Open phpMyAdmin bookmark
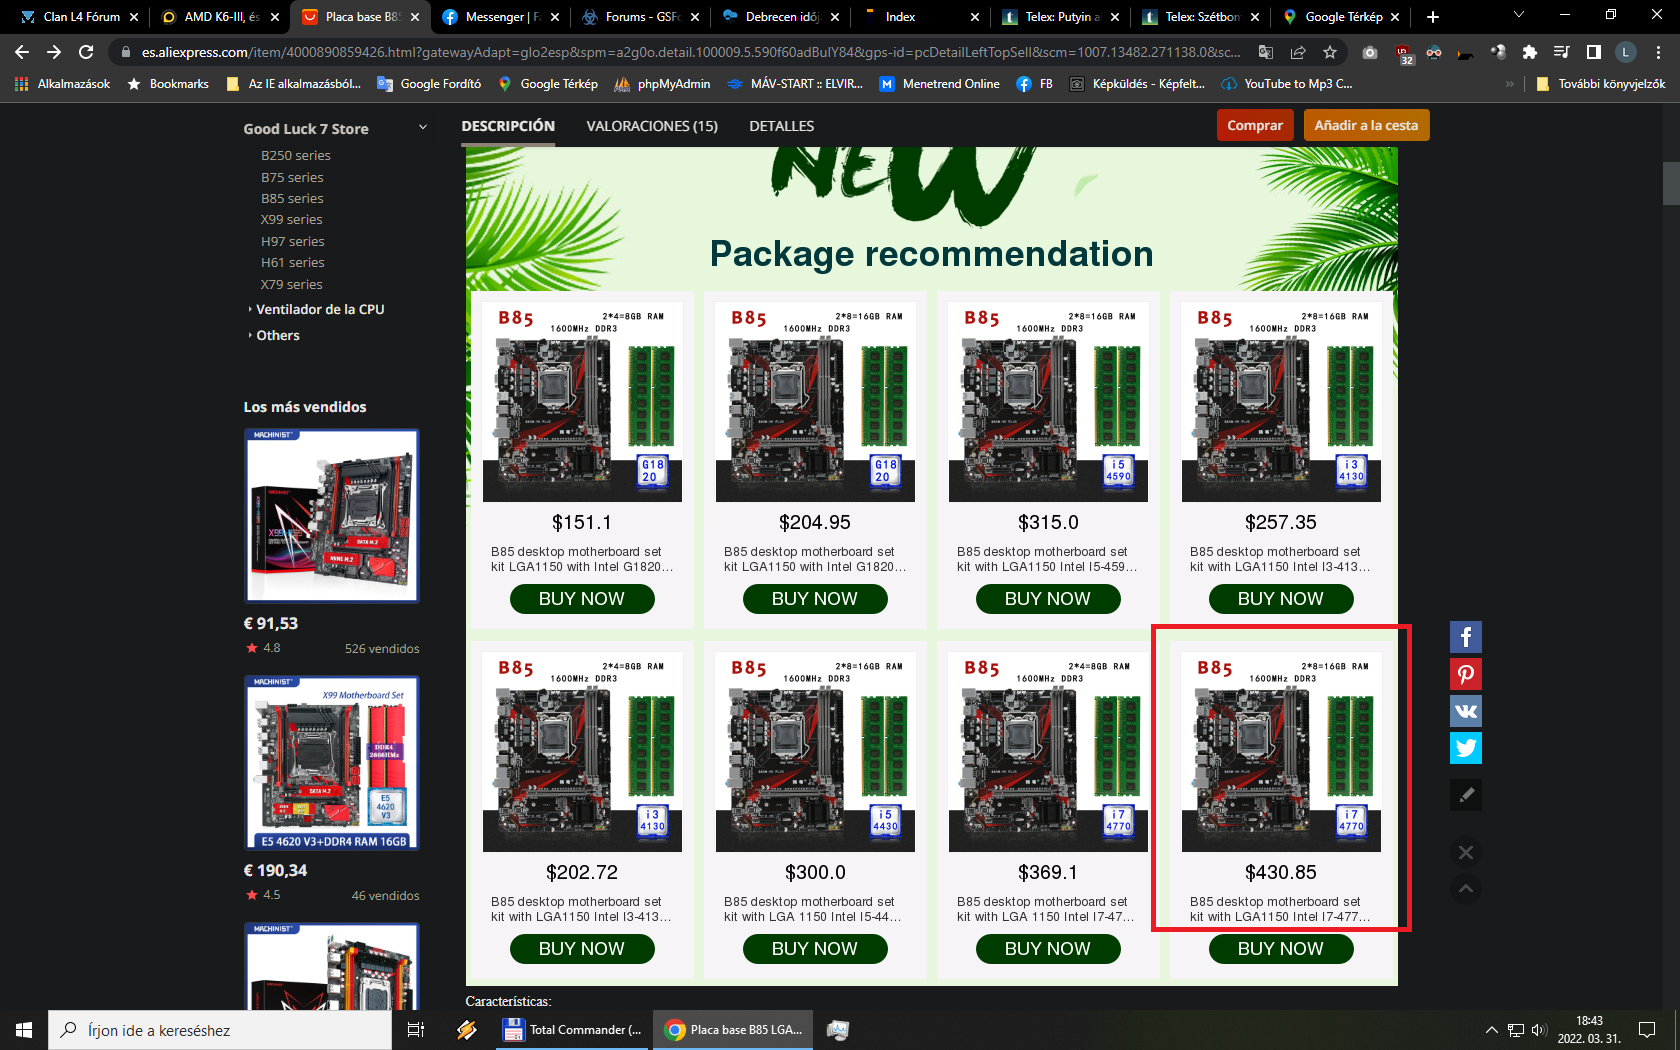Viewport: 1680px width, 1050px height. tap(662, 84)
